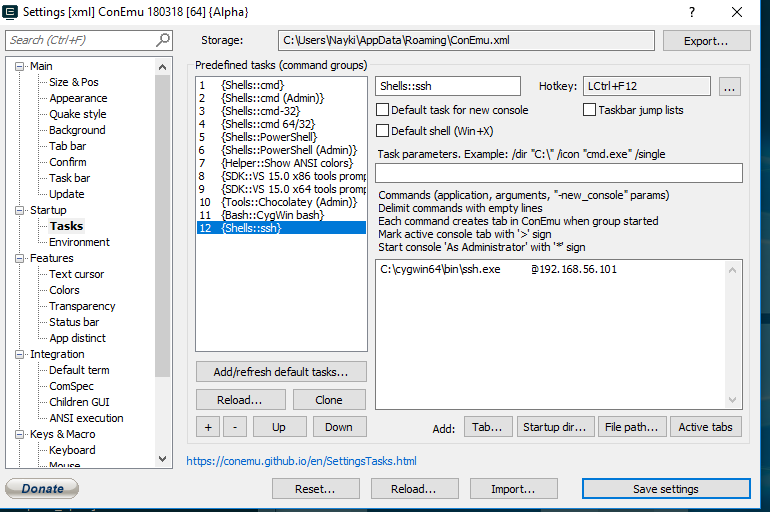Click Startup dir... button

pos(555,427)
